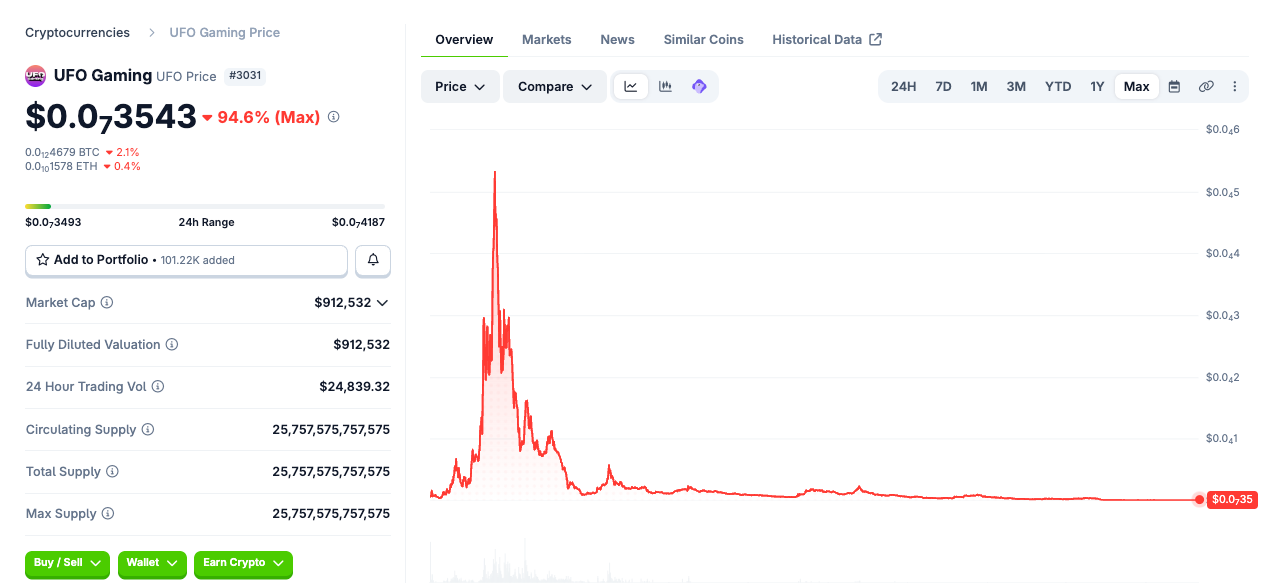Click Add to Portfolio button

186,260
